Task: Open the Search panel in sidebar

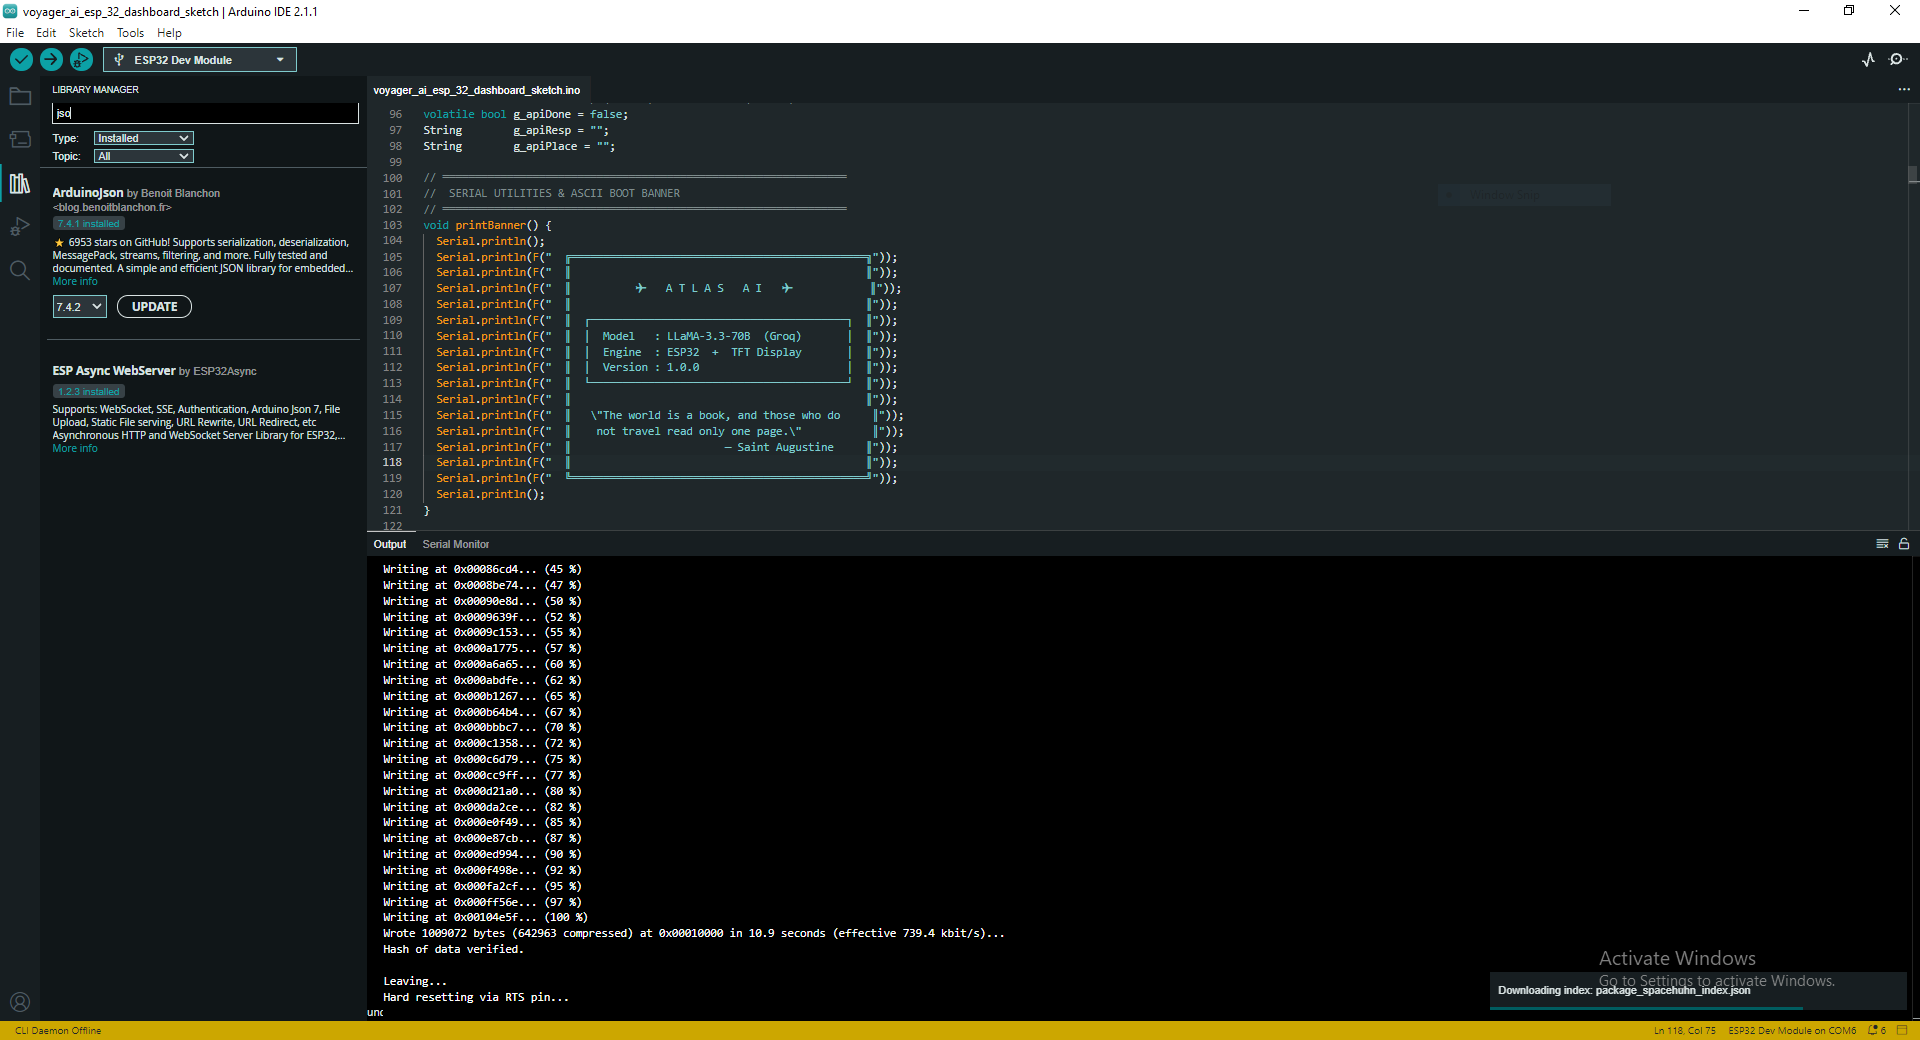Action: pos(20,270)
